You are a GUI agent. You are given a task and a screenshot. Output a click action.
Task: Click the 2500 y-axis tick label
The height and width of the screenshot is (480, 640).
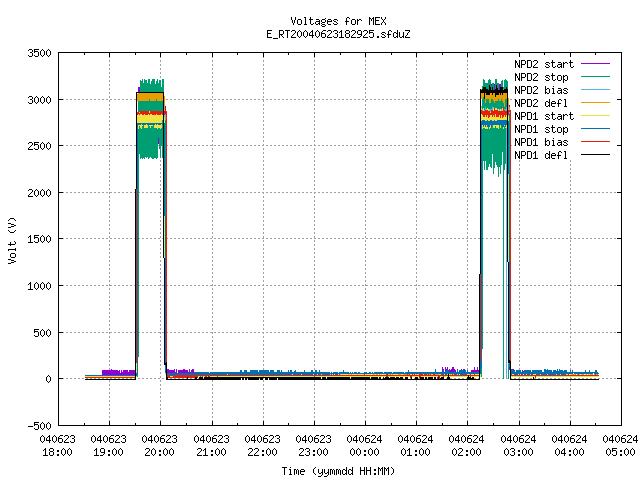click(40, 146)
